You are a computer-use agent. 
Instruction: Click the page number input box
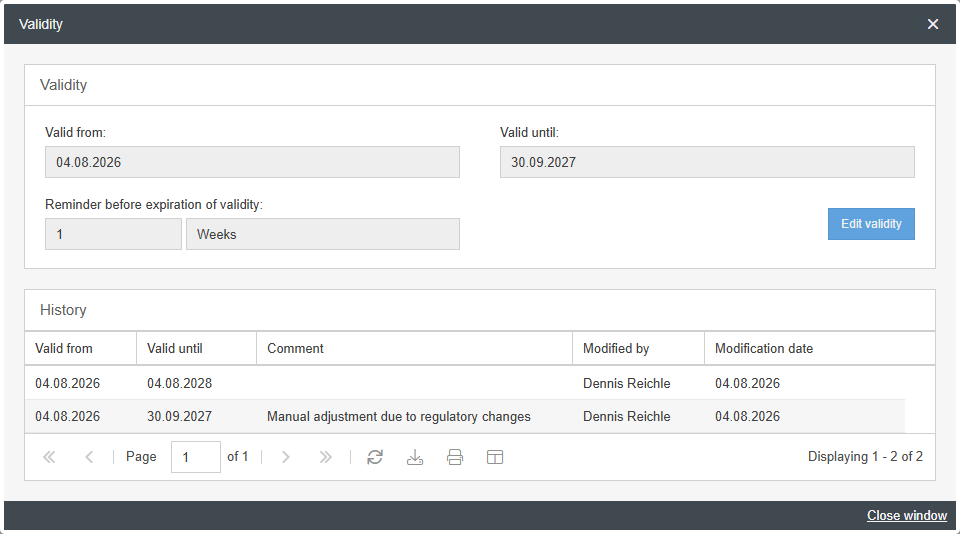[196, 457]
